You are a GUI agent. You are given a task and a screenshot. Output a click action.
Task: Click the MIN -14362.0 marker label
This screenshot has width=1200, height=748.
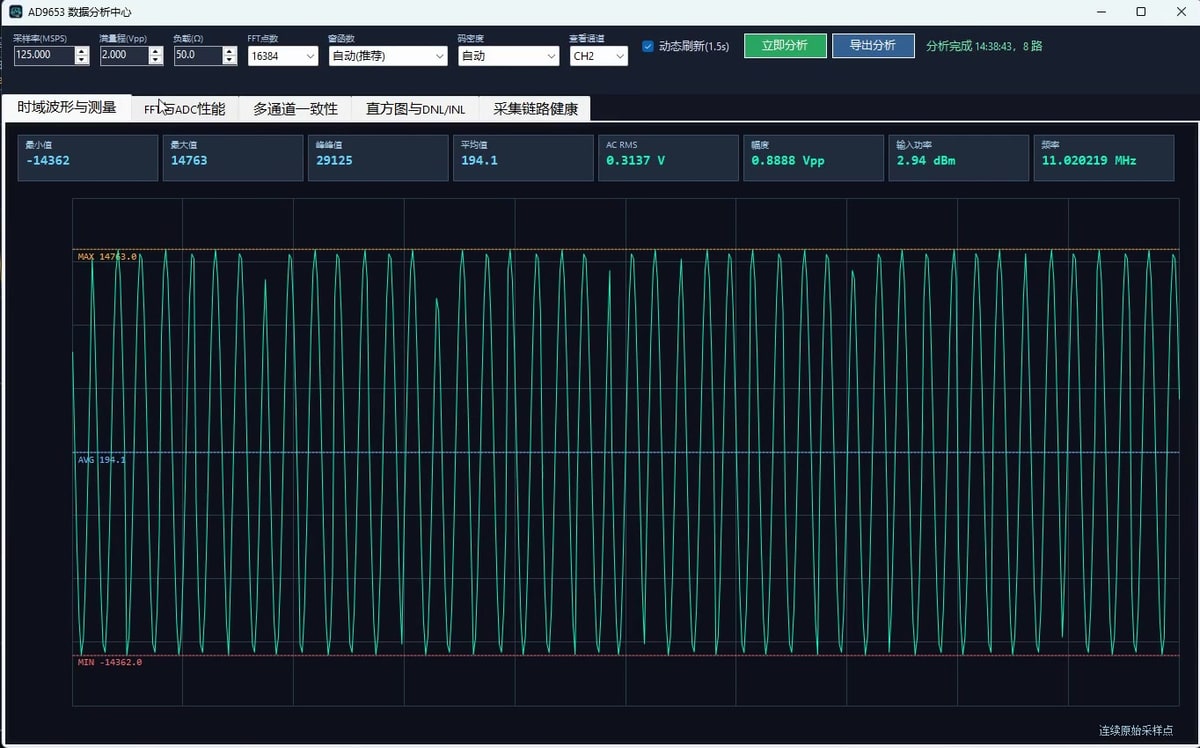(x=110, y=662)
